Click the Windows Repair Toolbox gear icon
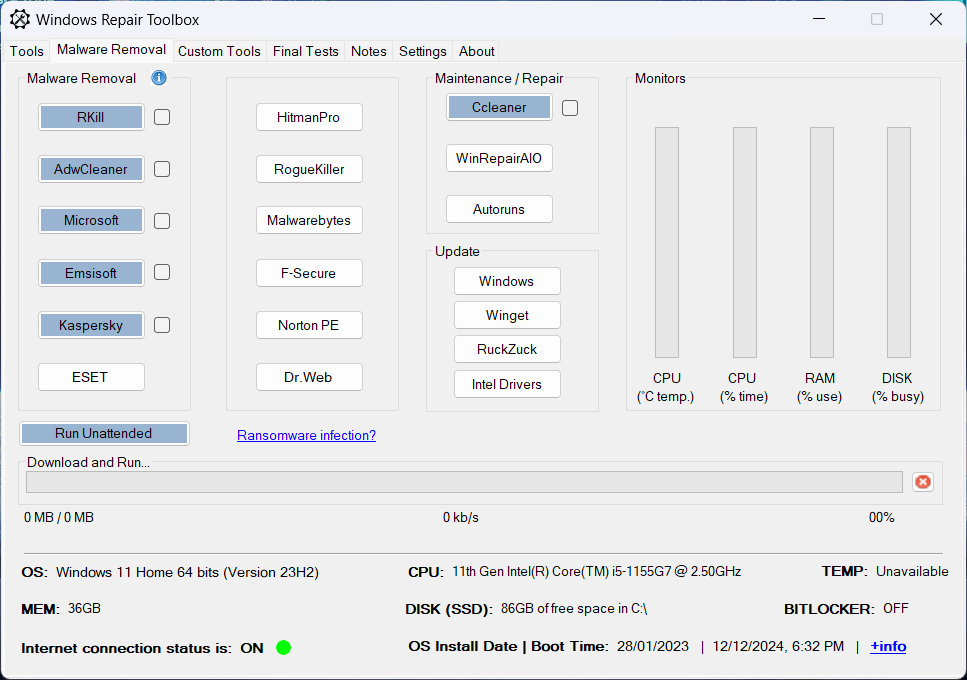Screen dimensions: 967x680 [19, 19]
